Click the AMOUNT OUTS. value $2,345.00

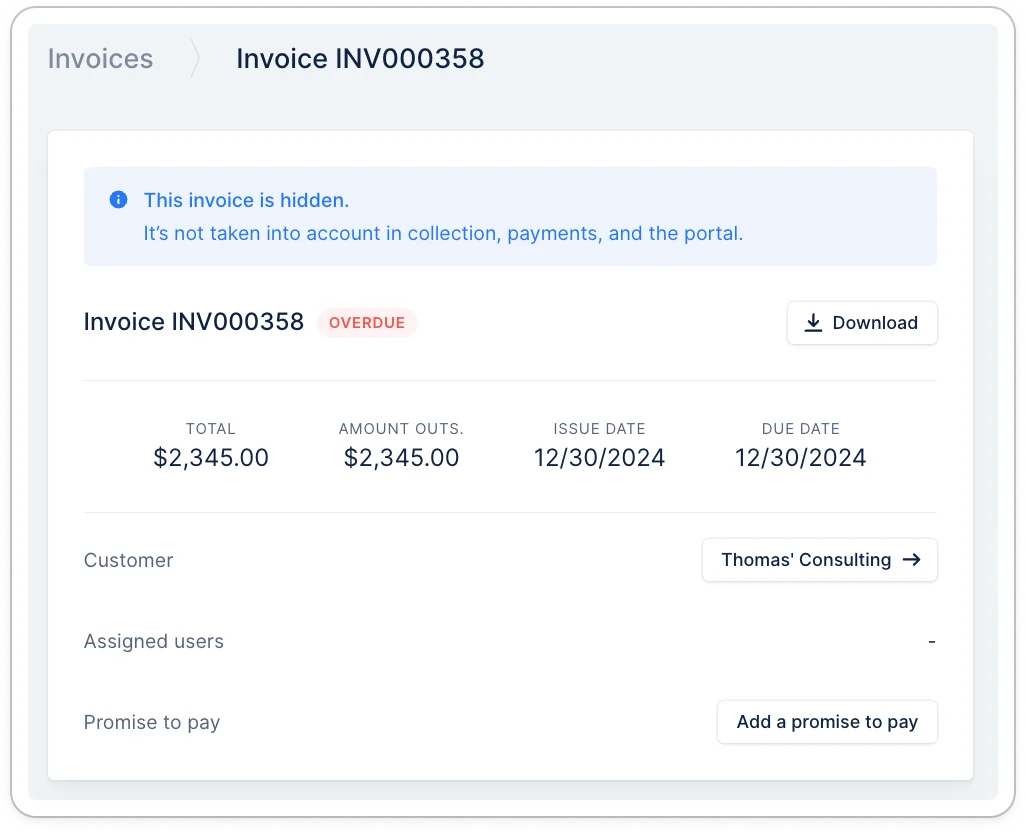pos(401,457)
